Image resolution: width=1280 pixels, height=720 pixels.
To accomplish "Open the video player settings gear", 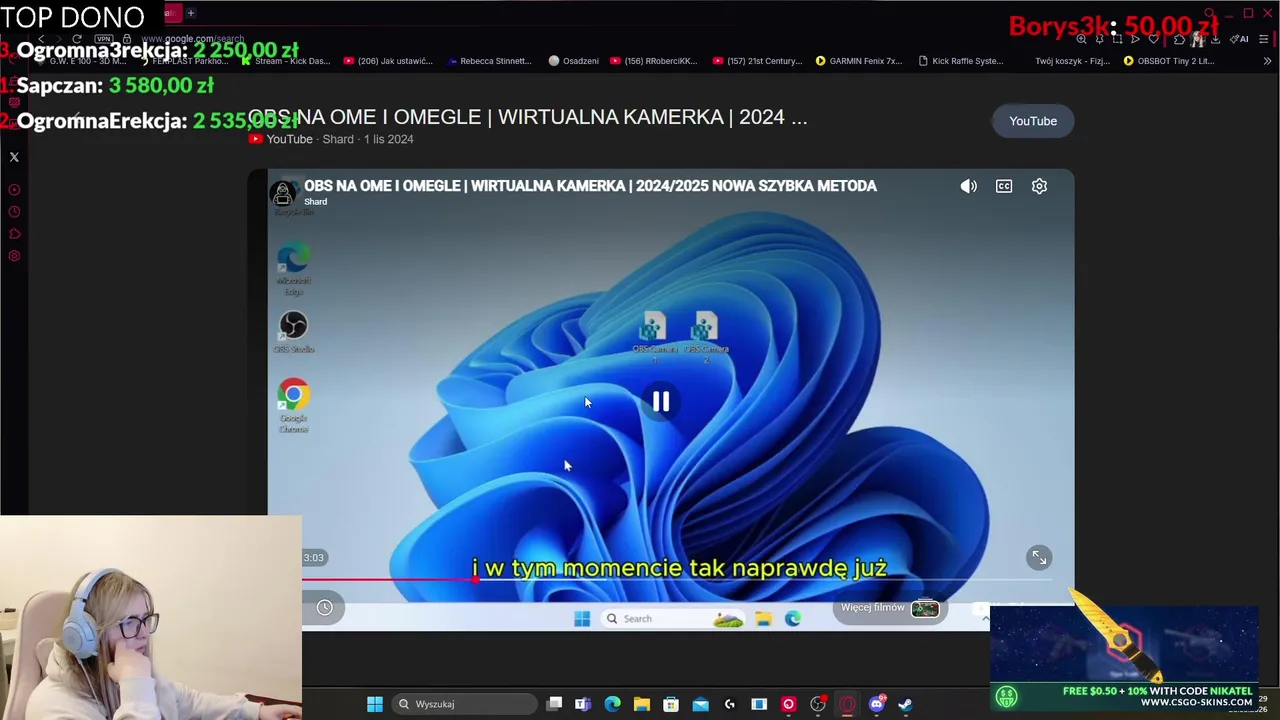I will click(x=1039, y=186).
